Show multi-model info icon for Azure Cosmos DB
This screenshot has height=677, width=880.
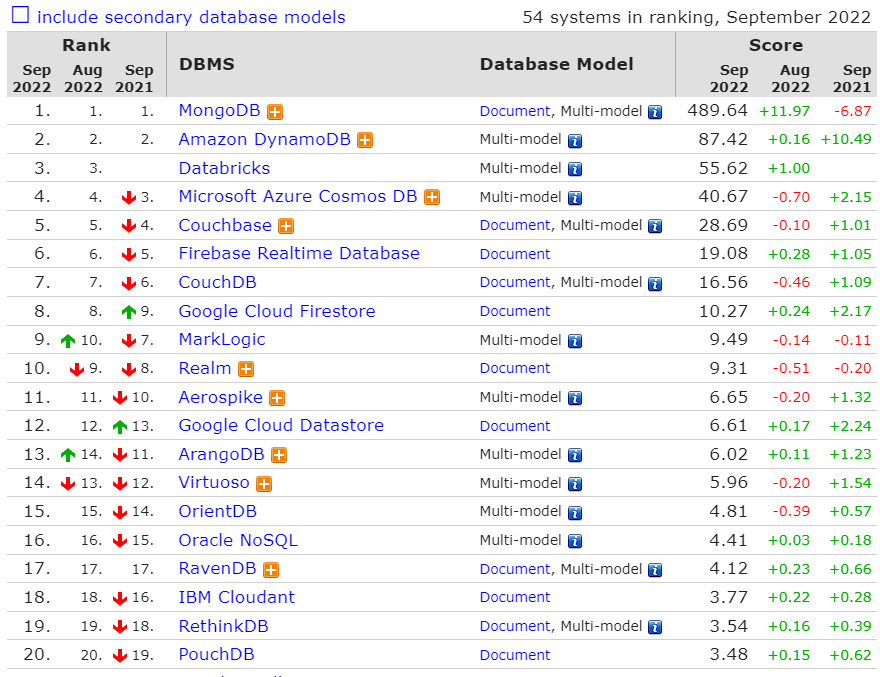pos(575,198)
